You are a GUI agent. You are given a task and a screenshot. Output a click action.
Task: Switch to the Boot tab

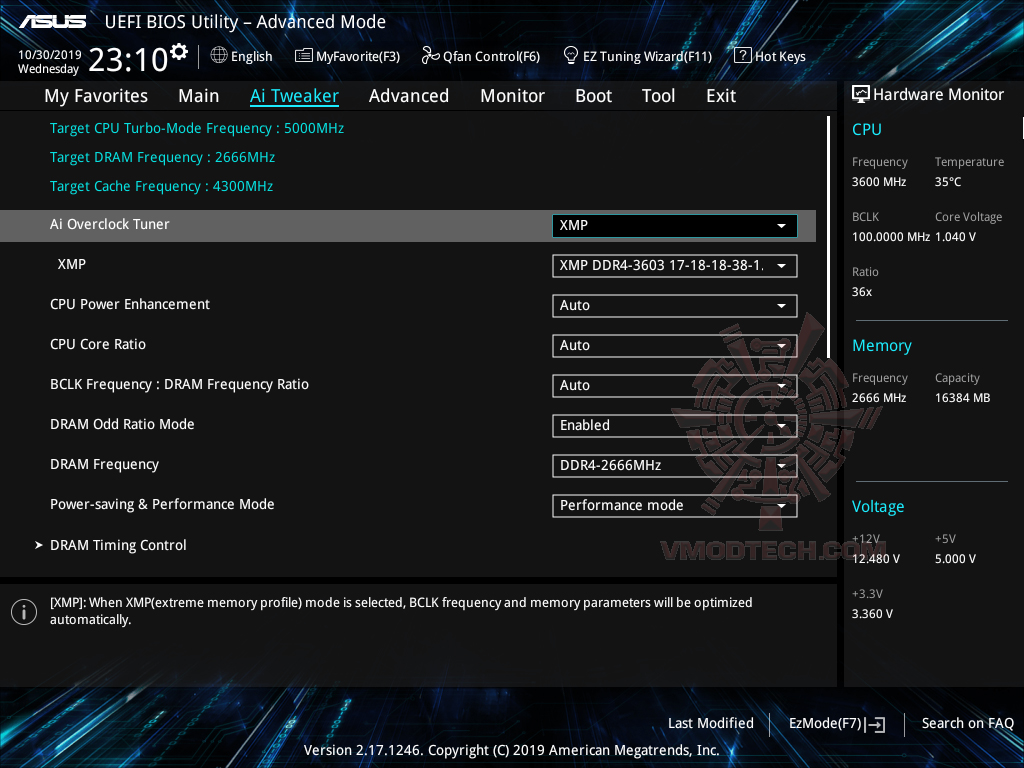pyautogui.click(x=593, y=96)
